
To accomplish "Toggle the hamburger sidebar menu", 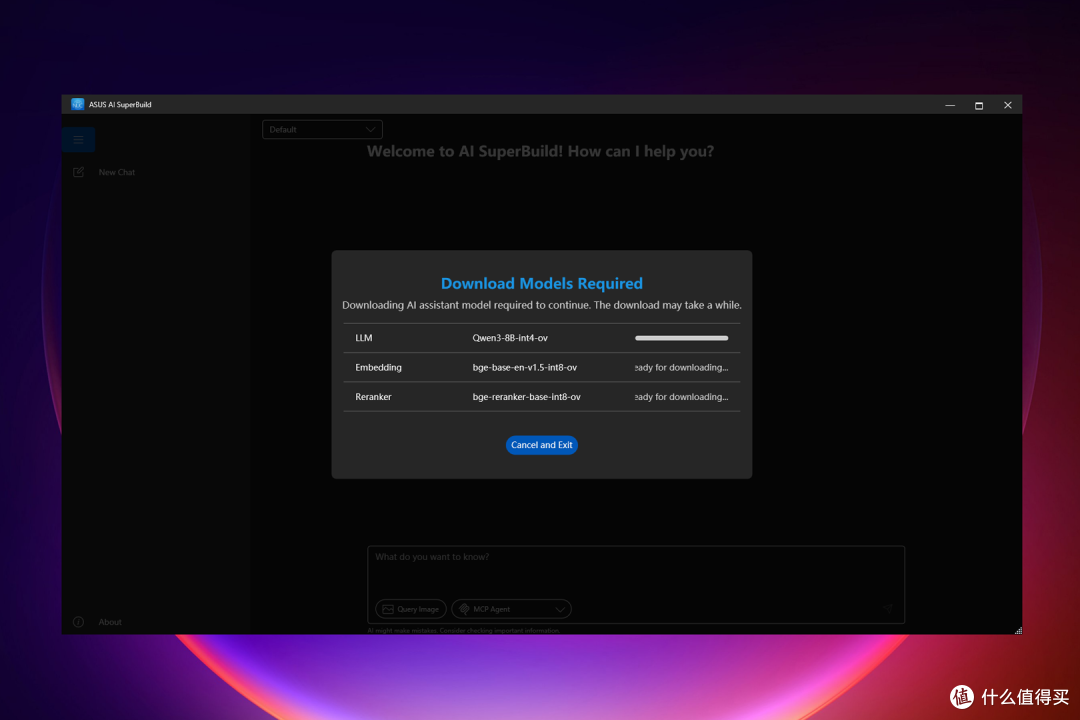I will pos(79,140).
